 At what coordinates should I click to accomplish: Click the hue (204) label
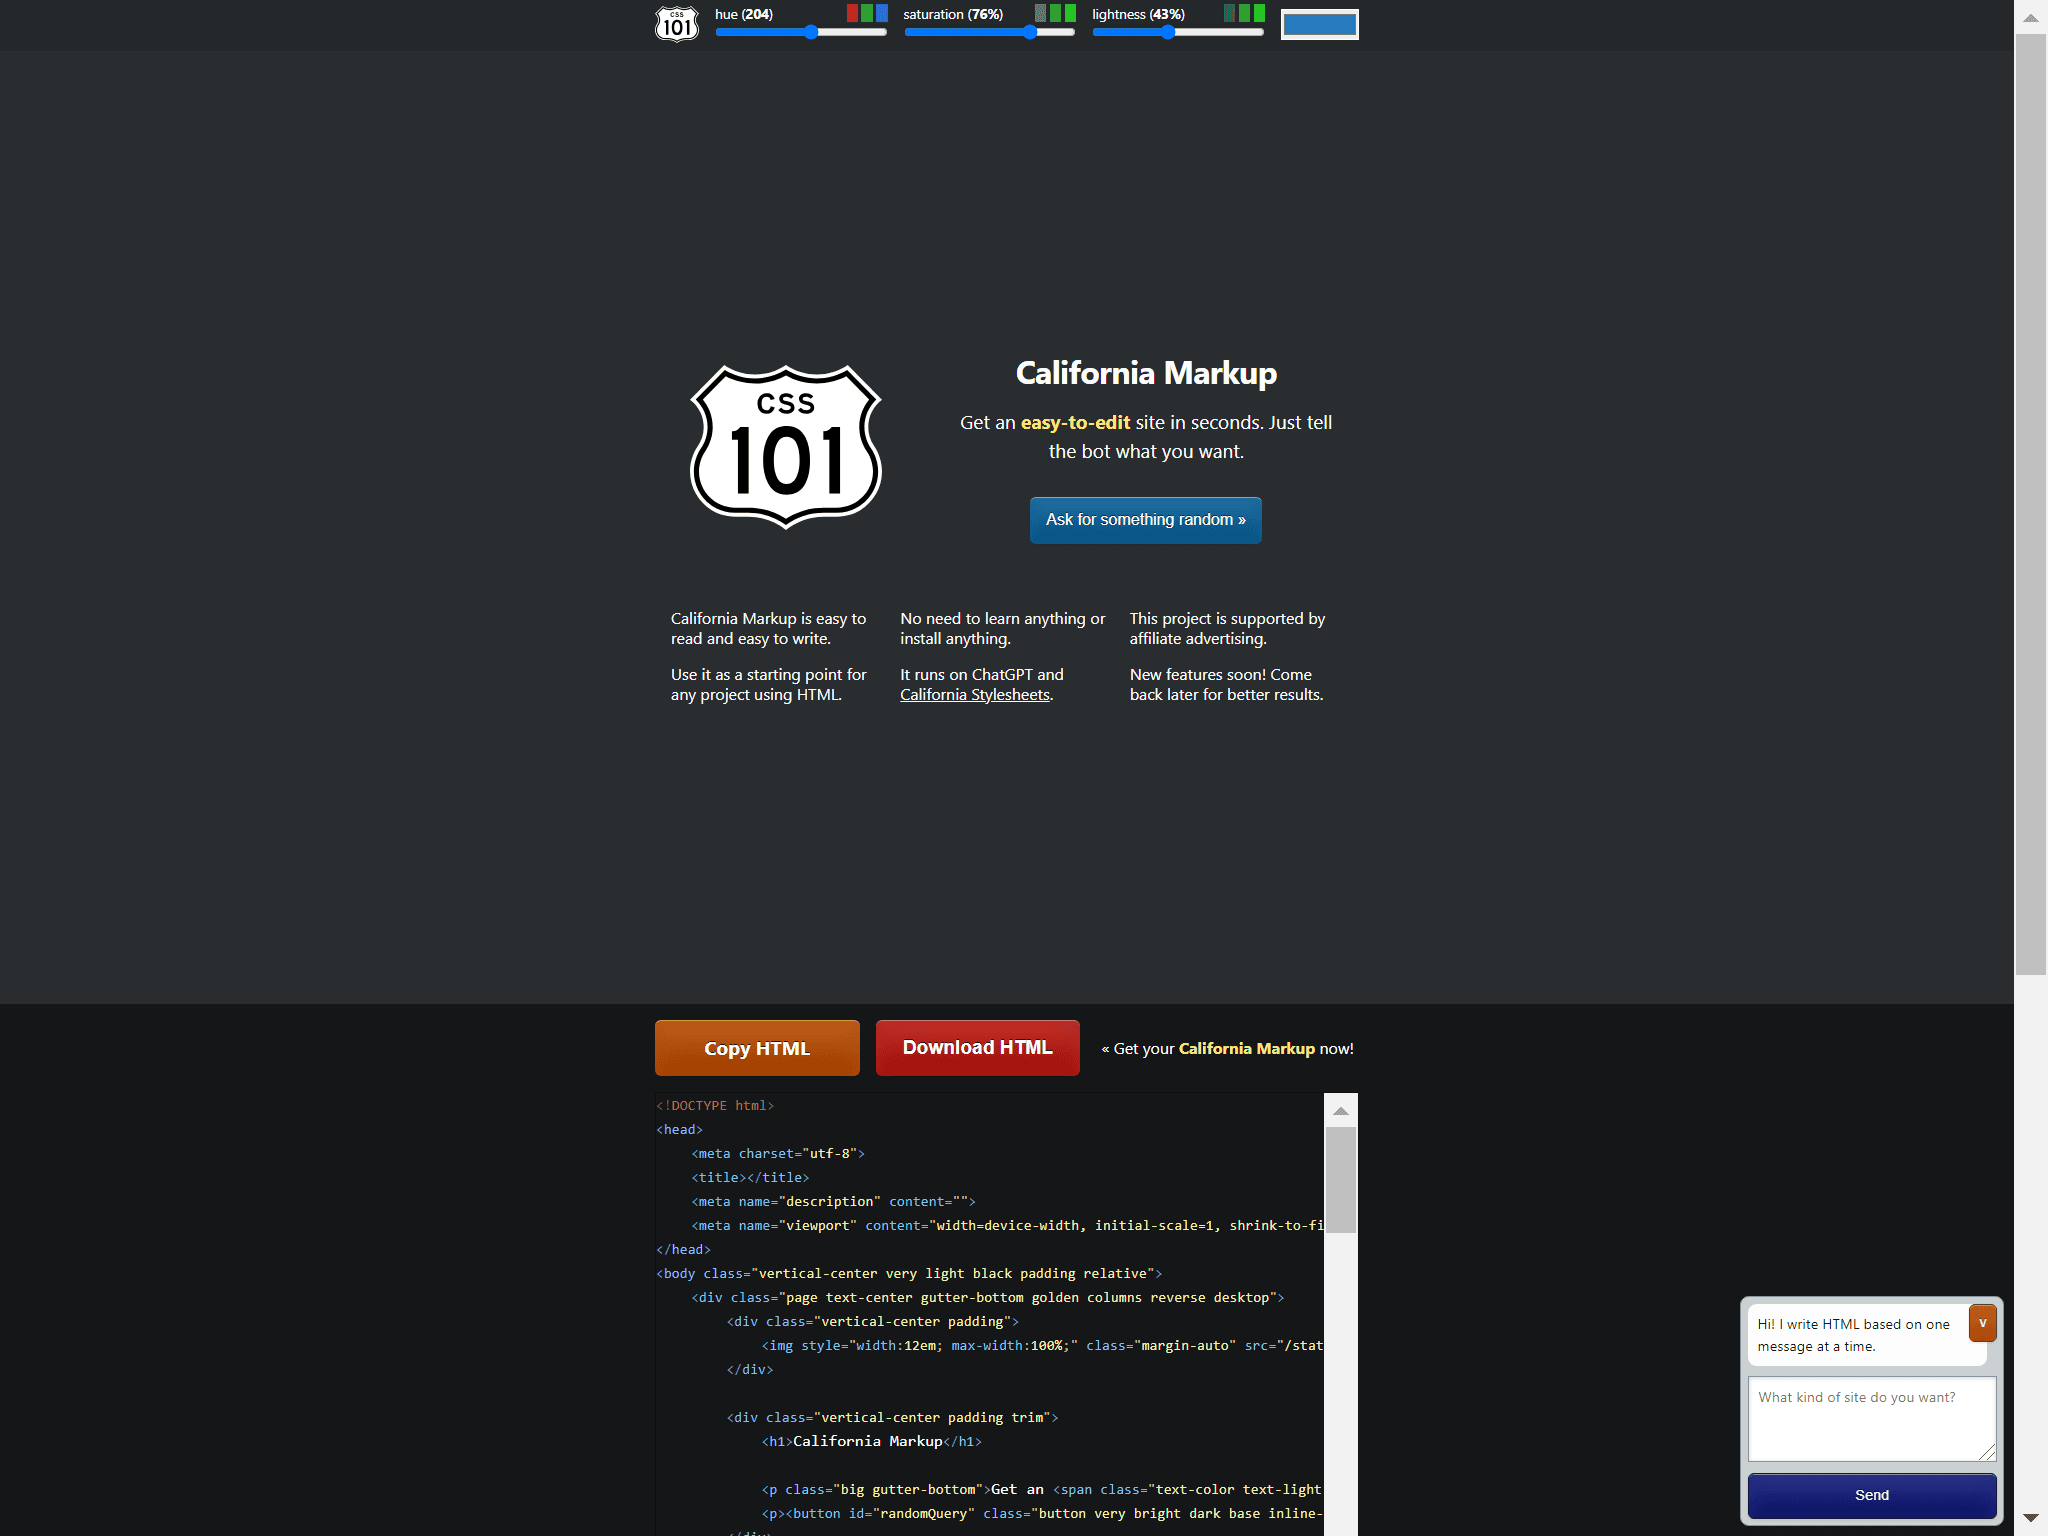pos(744,14)
